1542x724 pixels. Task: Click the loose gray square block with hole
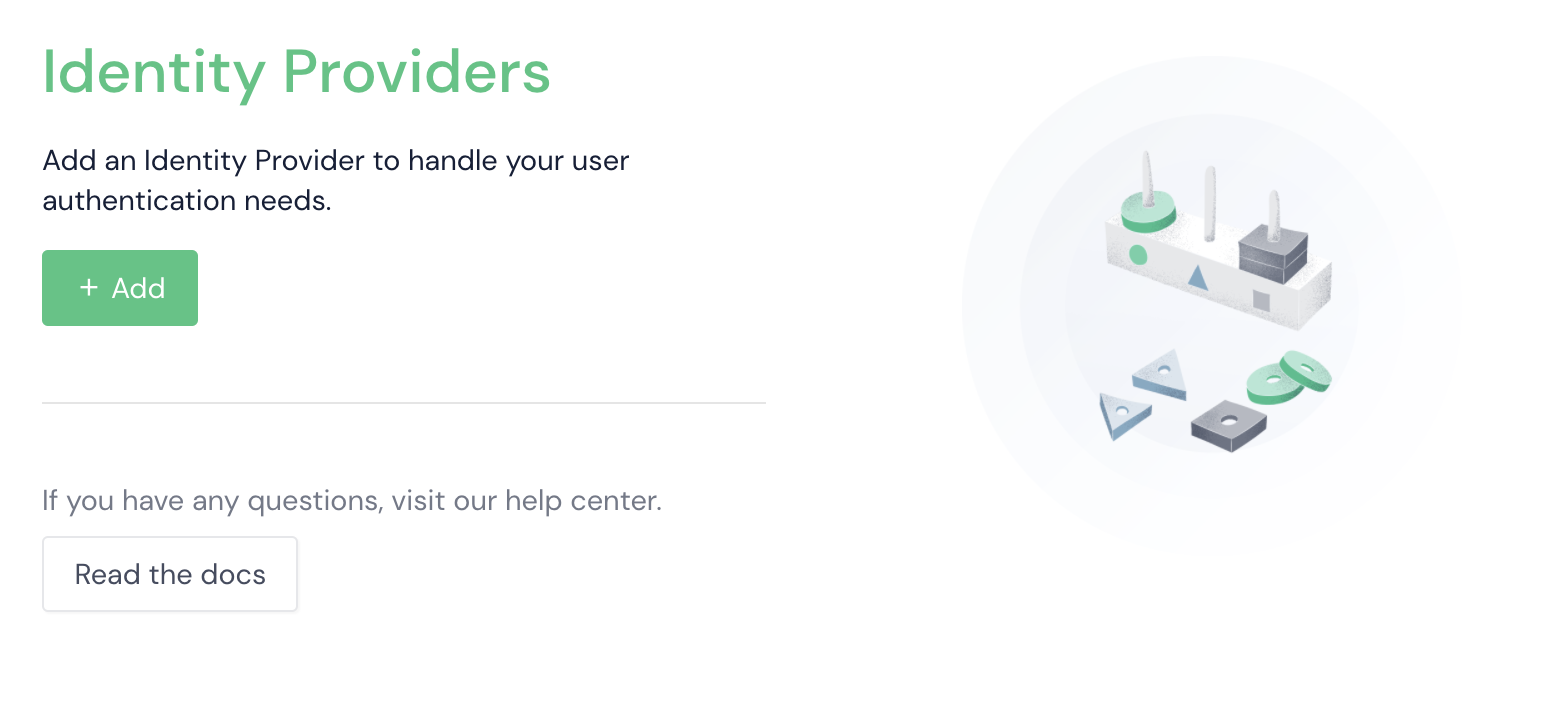point(1229,425)
